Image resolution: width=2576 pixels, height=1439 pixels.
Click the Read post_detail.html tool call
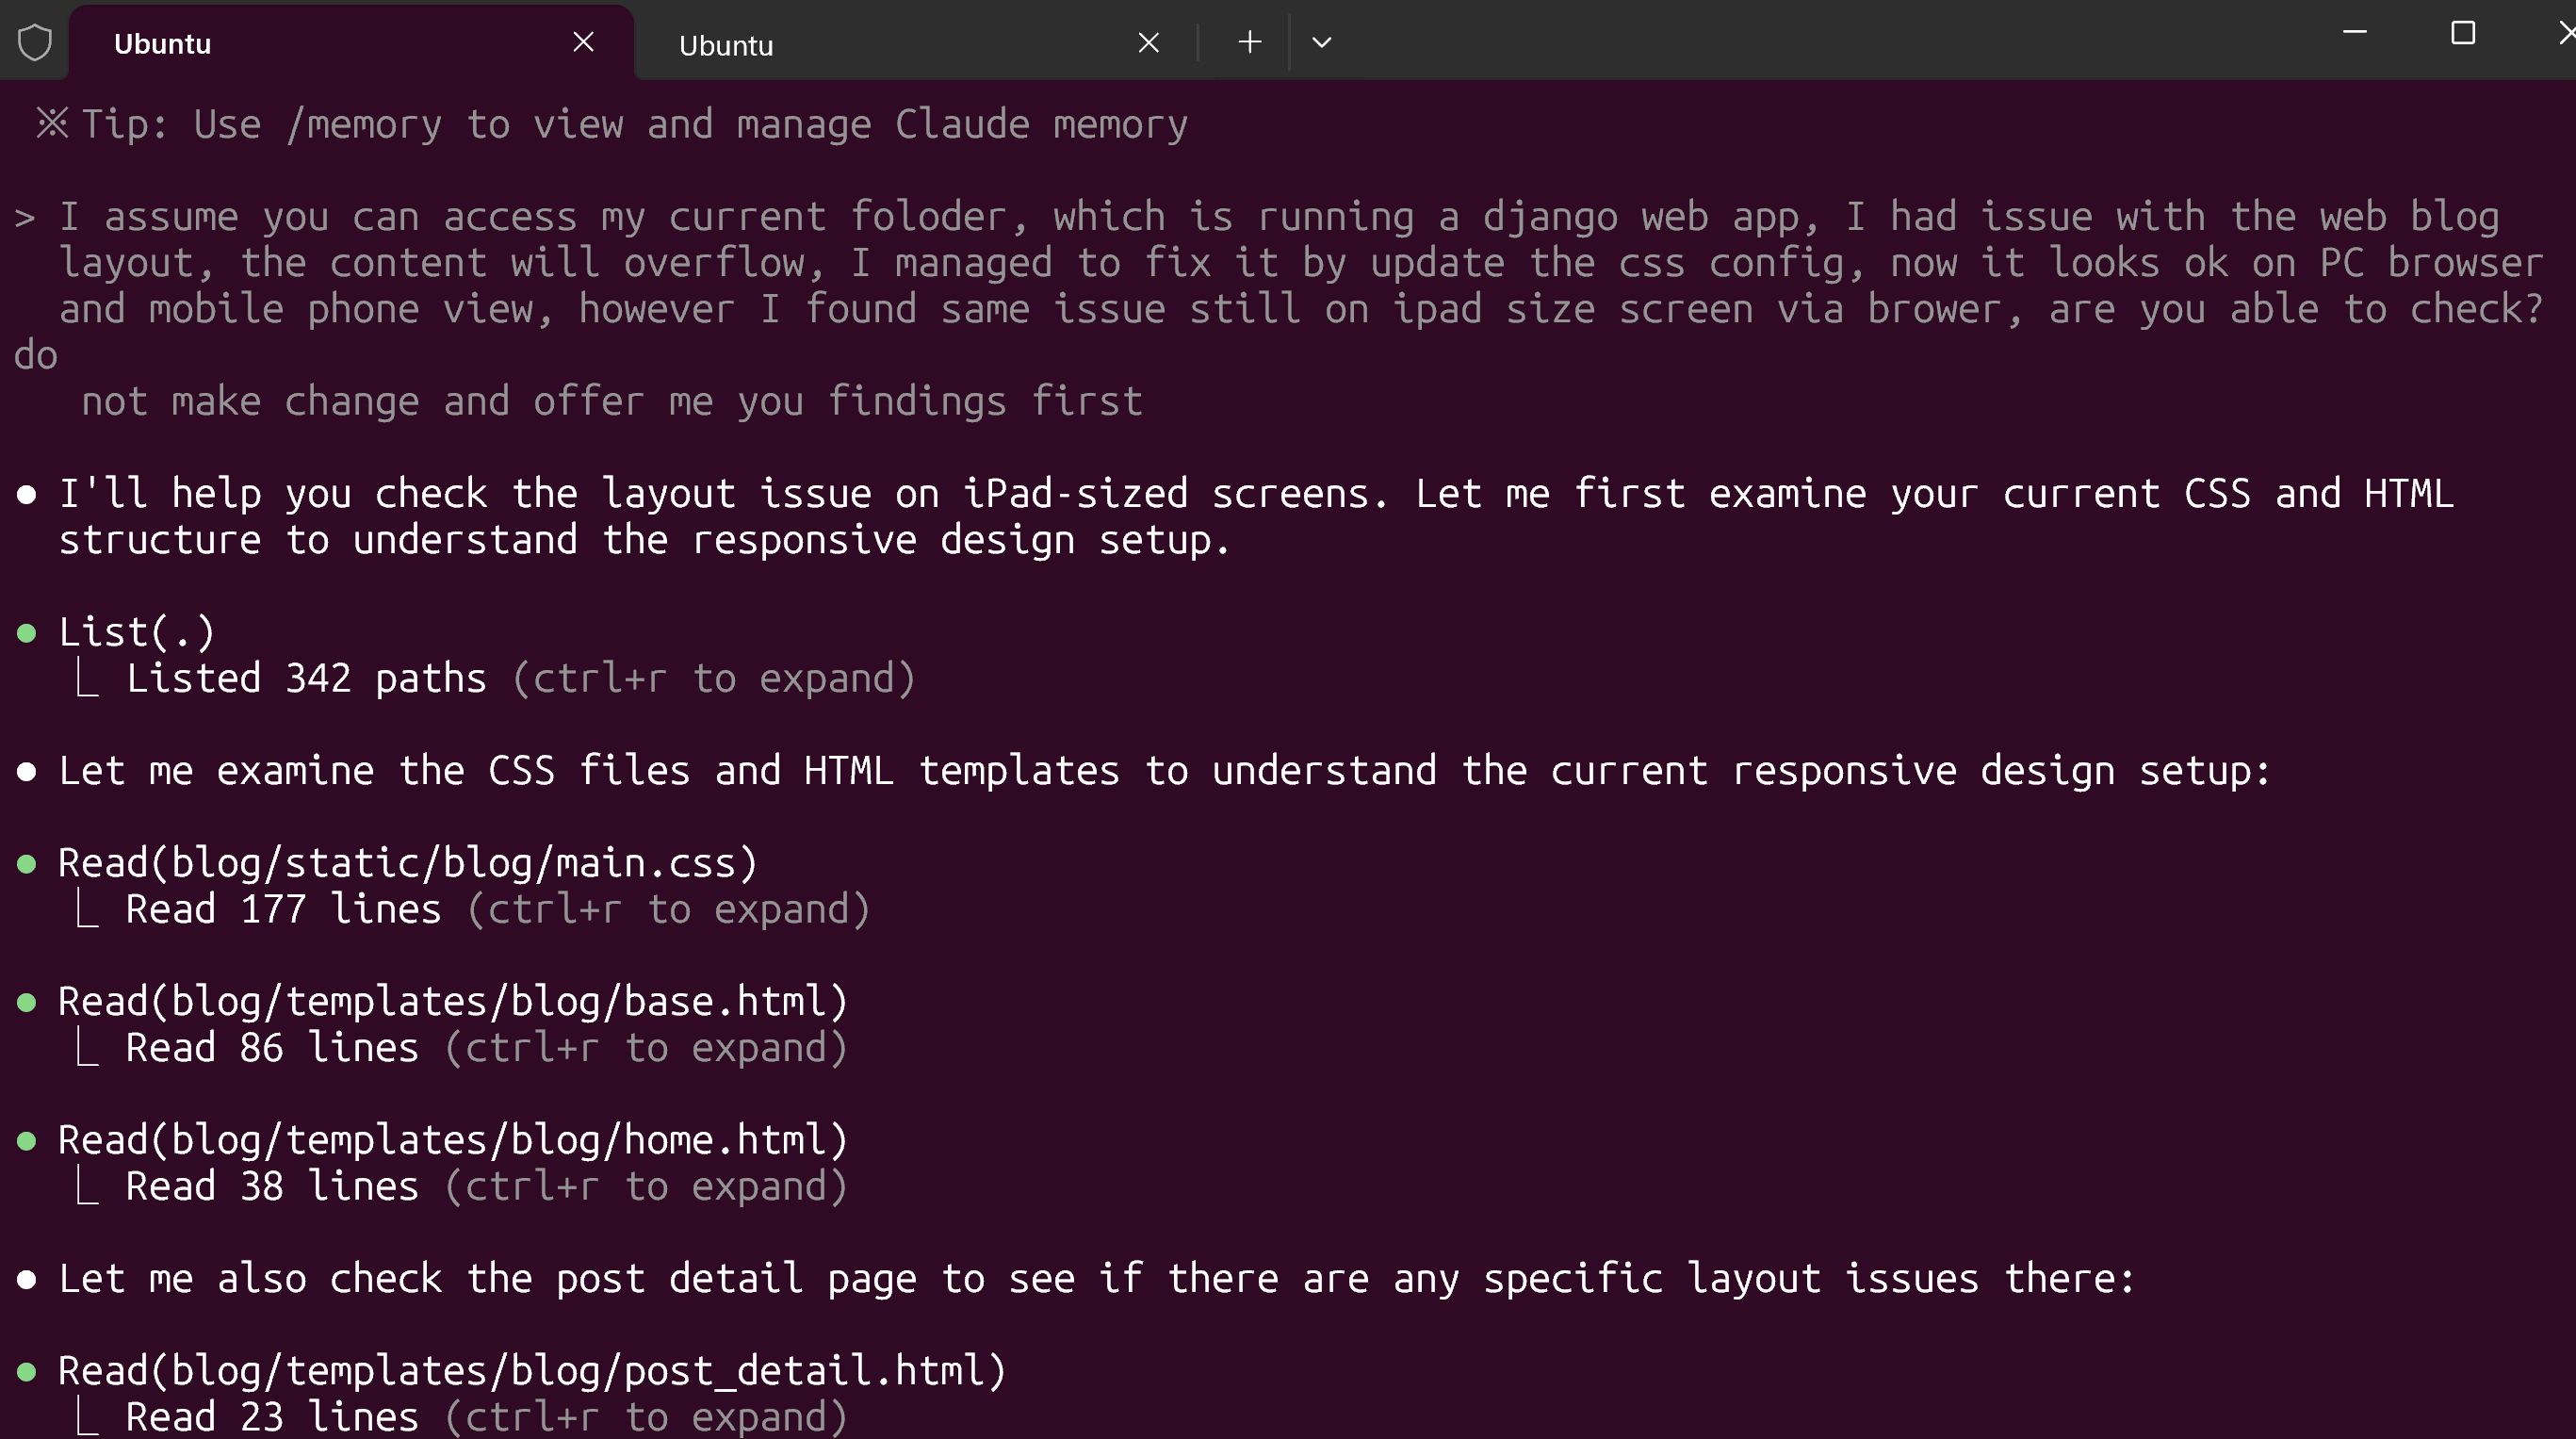[531, 1371]
